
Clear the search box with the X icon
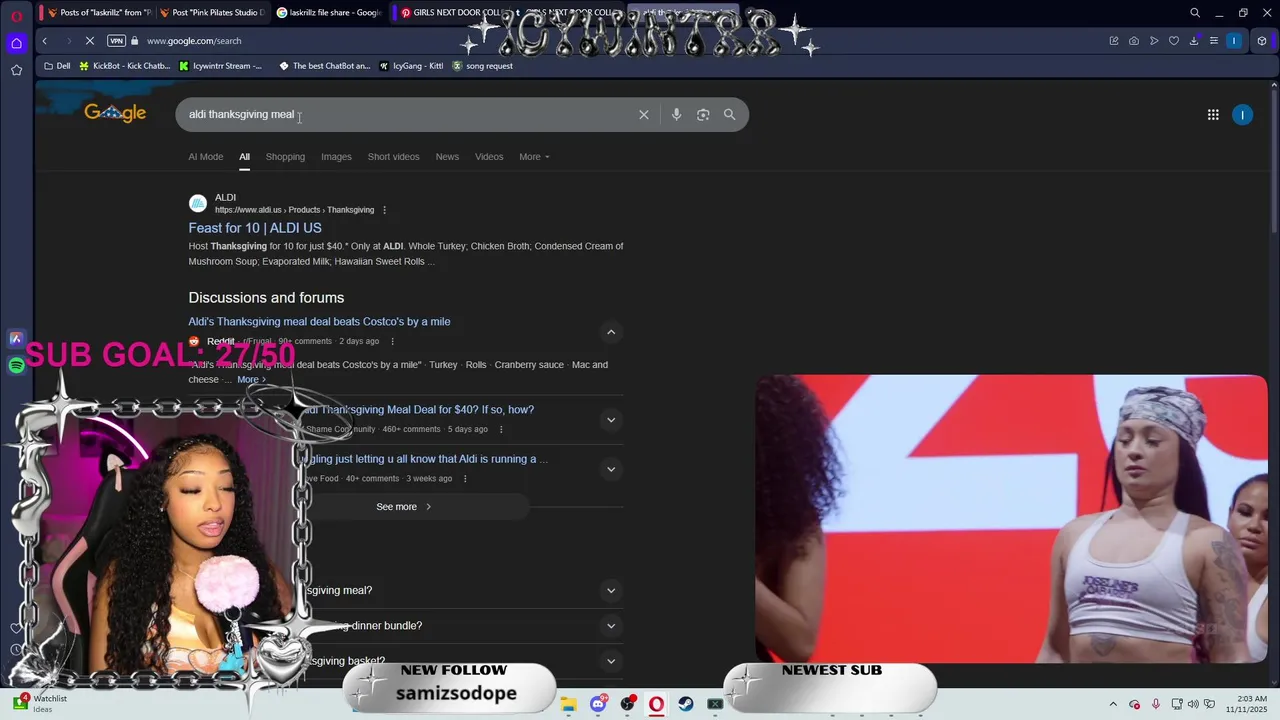pos(644,115)
